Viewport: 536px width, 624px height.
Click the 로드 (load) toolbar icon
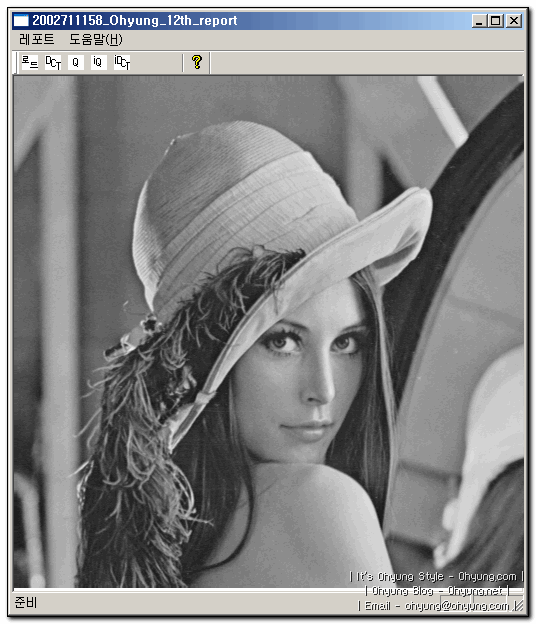point(29,62)
